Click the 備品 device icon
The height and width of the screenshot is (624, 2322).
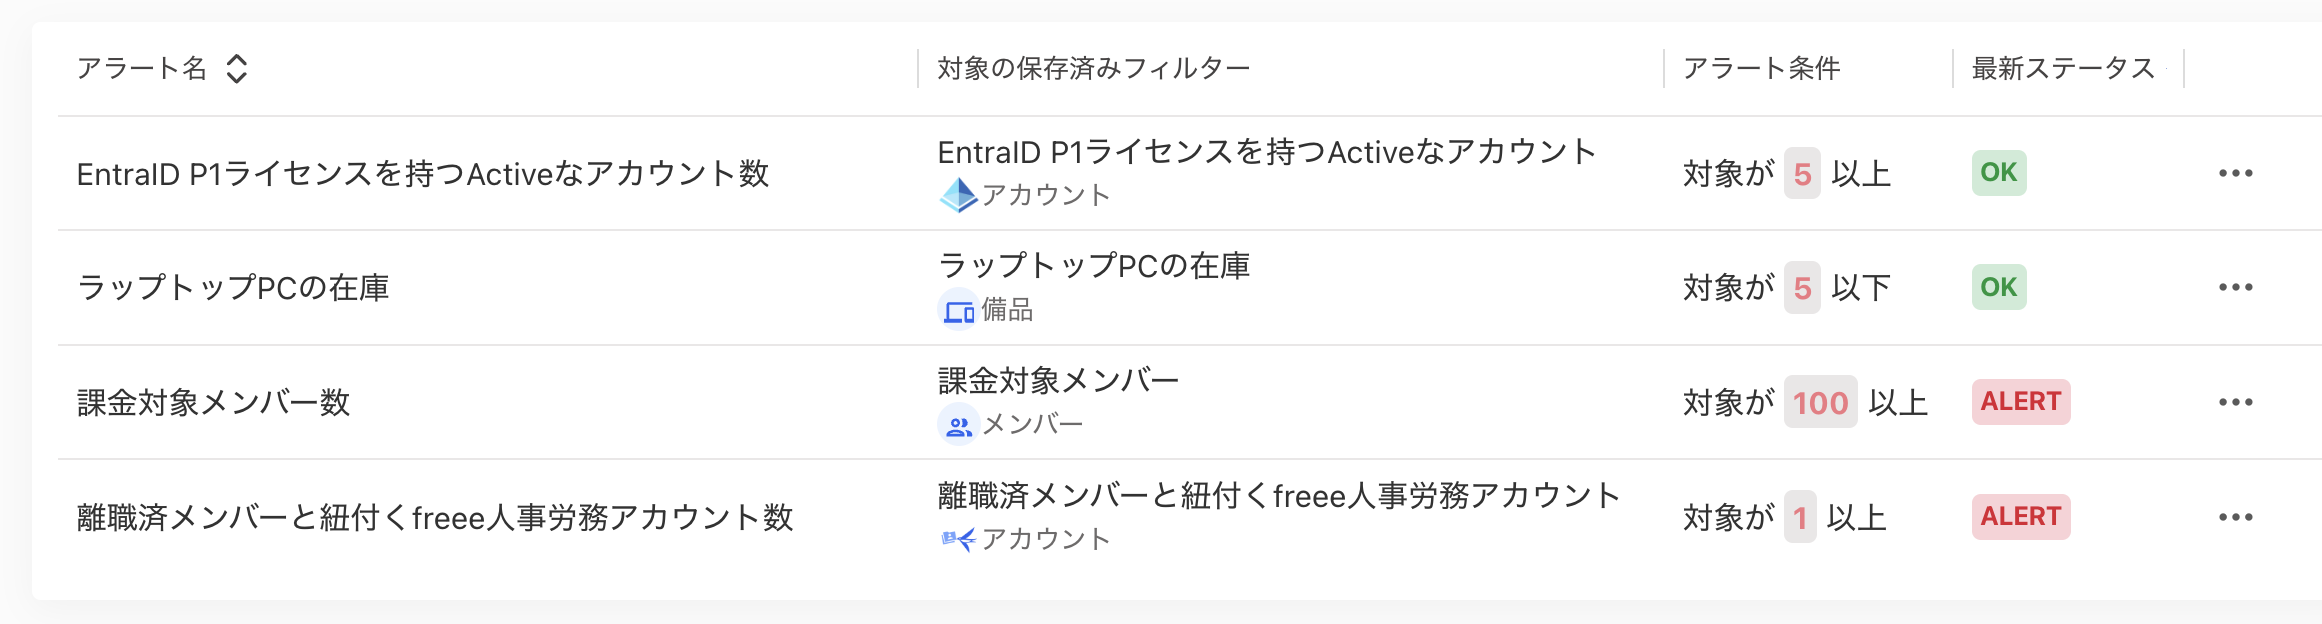coord(958,310)
